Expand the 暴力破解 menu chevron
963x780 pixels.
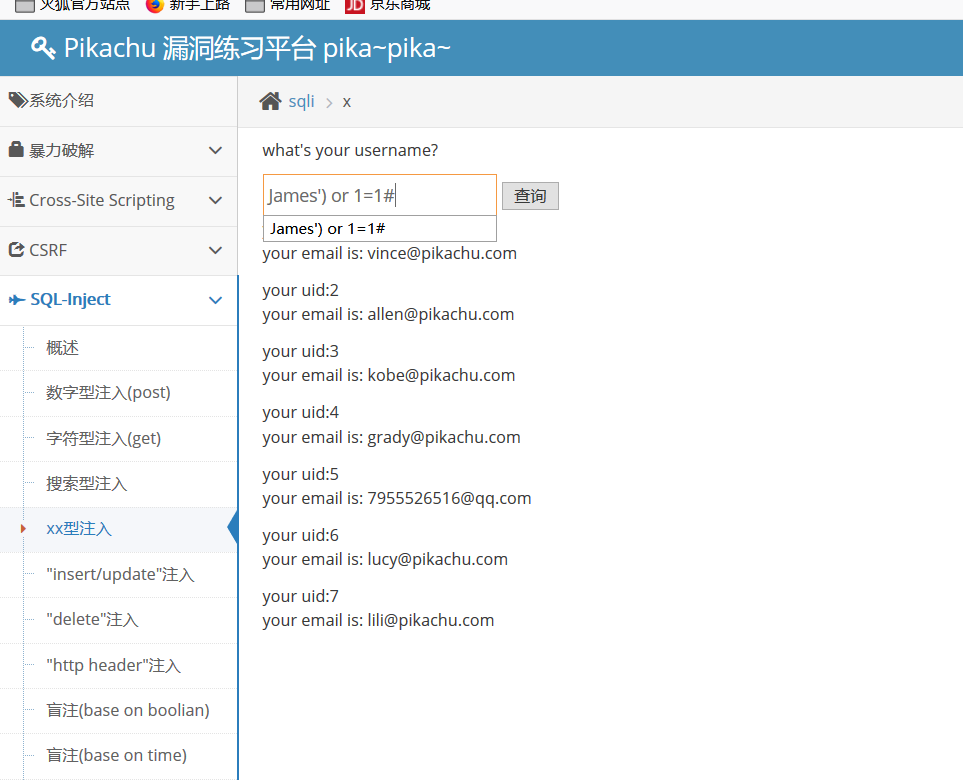click(215, 150)
